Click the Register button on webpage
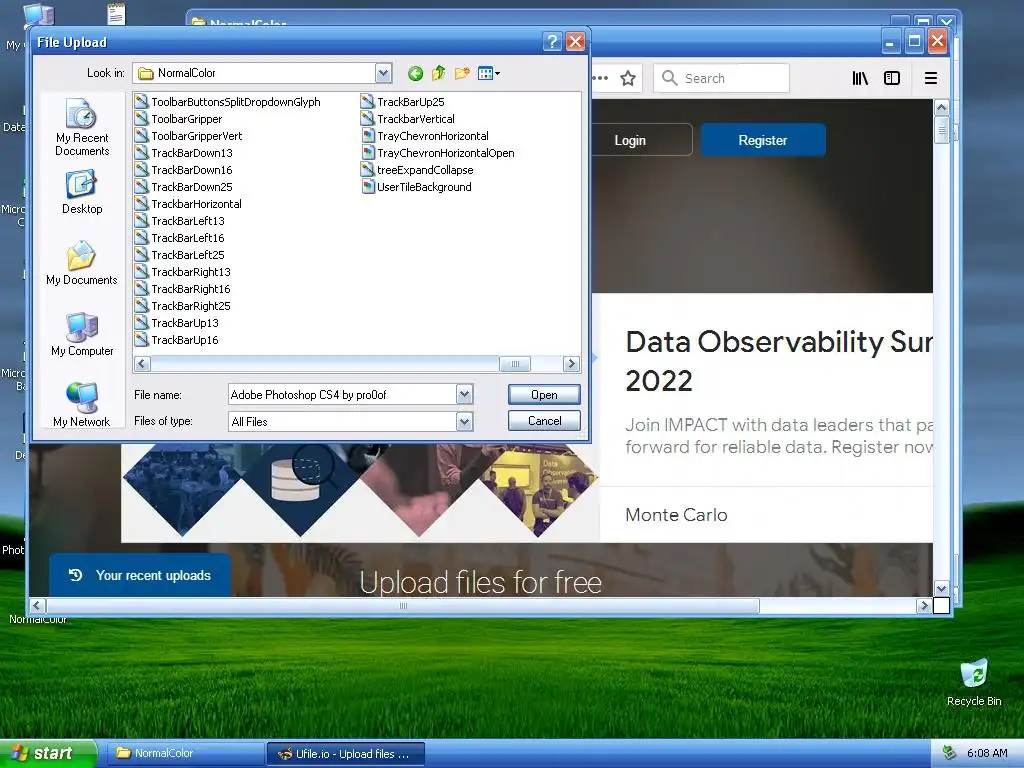 pos(763,140)
